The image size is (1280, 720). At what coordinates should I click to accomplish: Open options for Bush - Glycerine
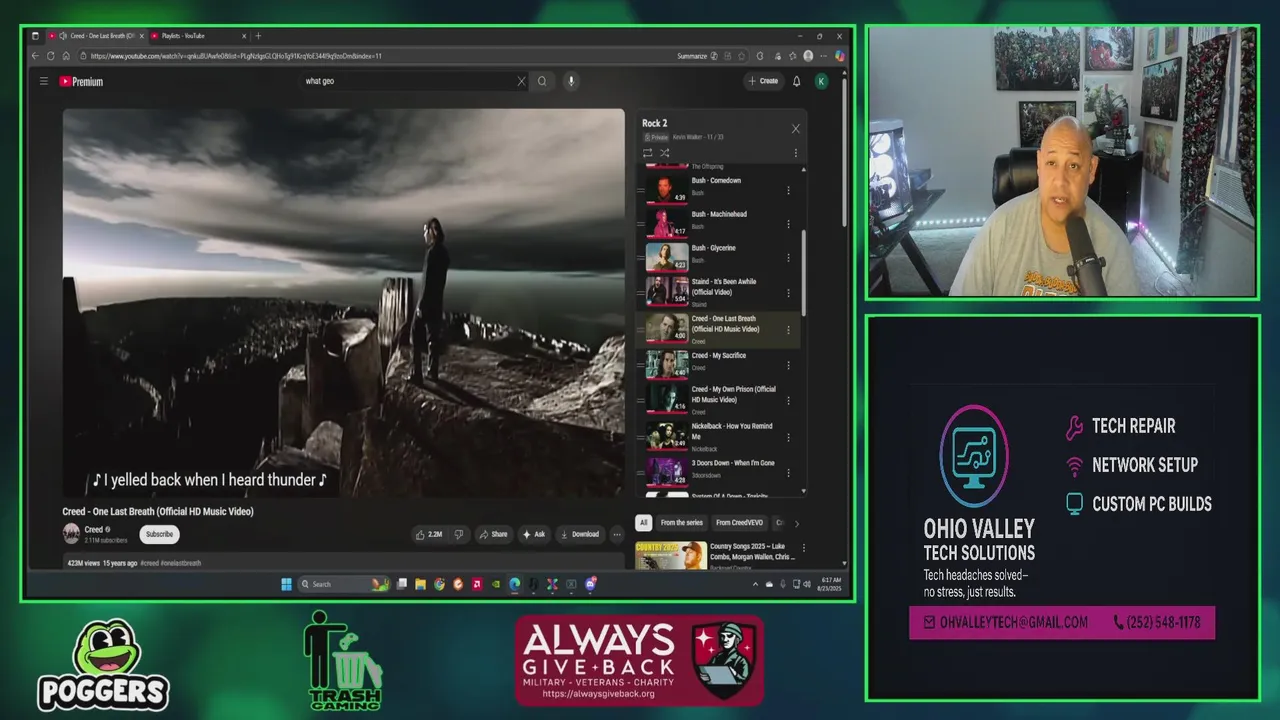[x=788, y=258]
